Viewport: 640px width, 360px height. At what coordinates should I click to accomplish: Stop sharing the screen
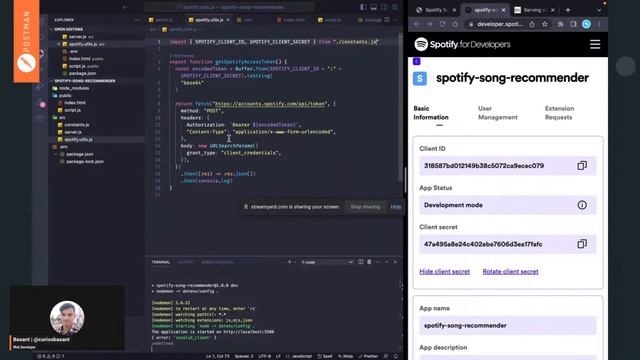(x=365, y=207)
